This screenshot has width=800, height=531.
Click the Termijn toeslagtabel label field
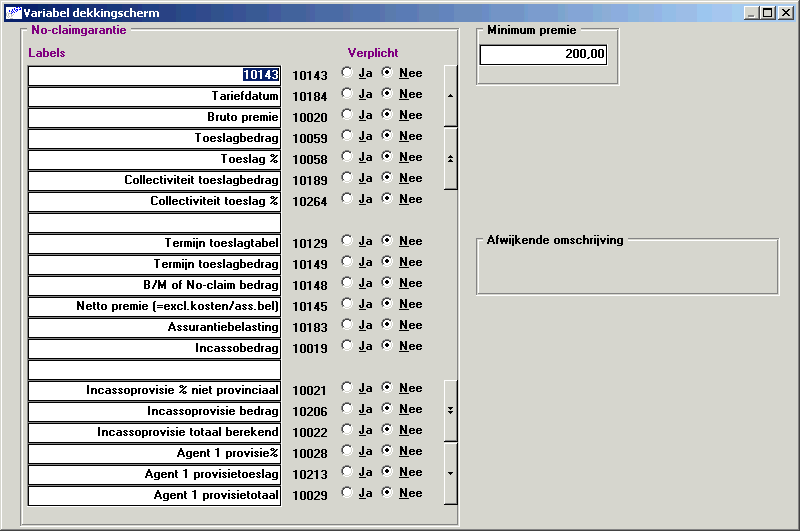coord(154,243)
